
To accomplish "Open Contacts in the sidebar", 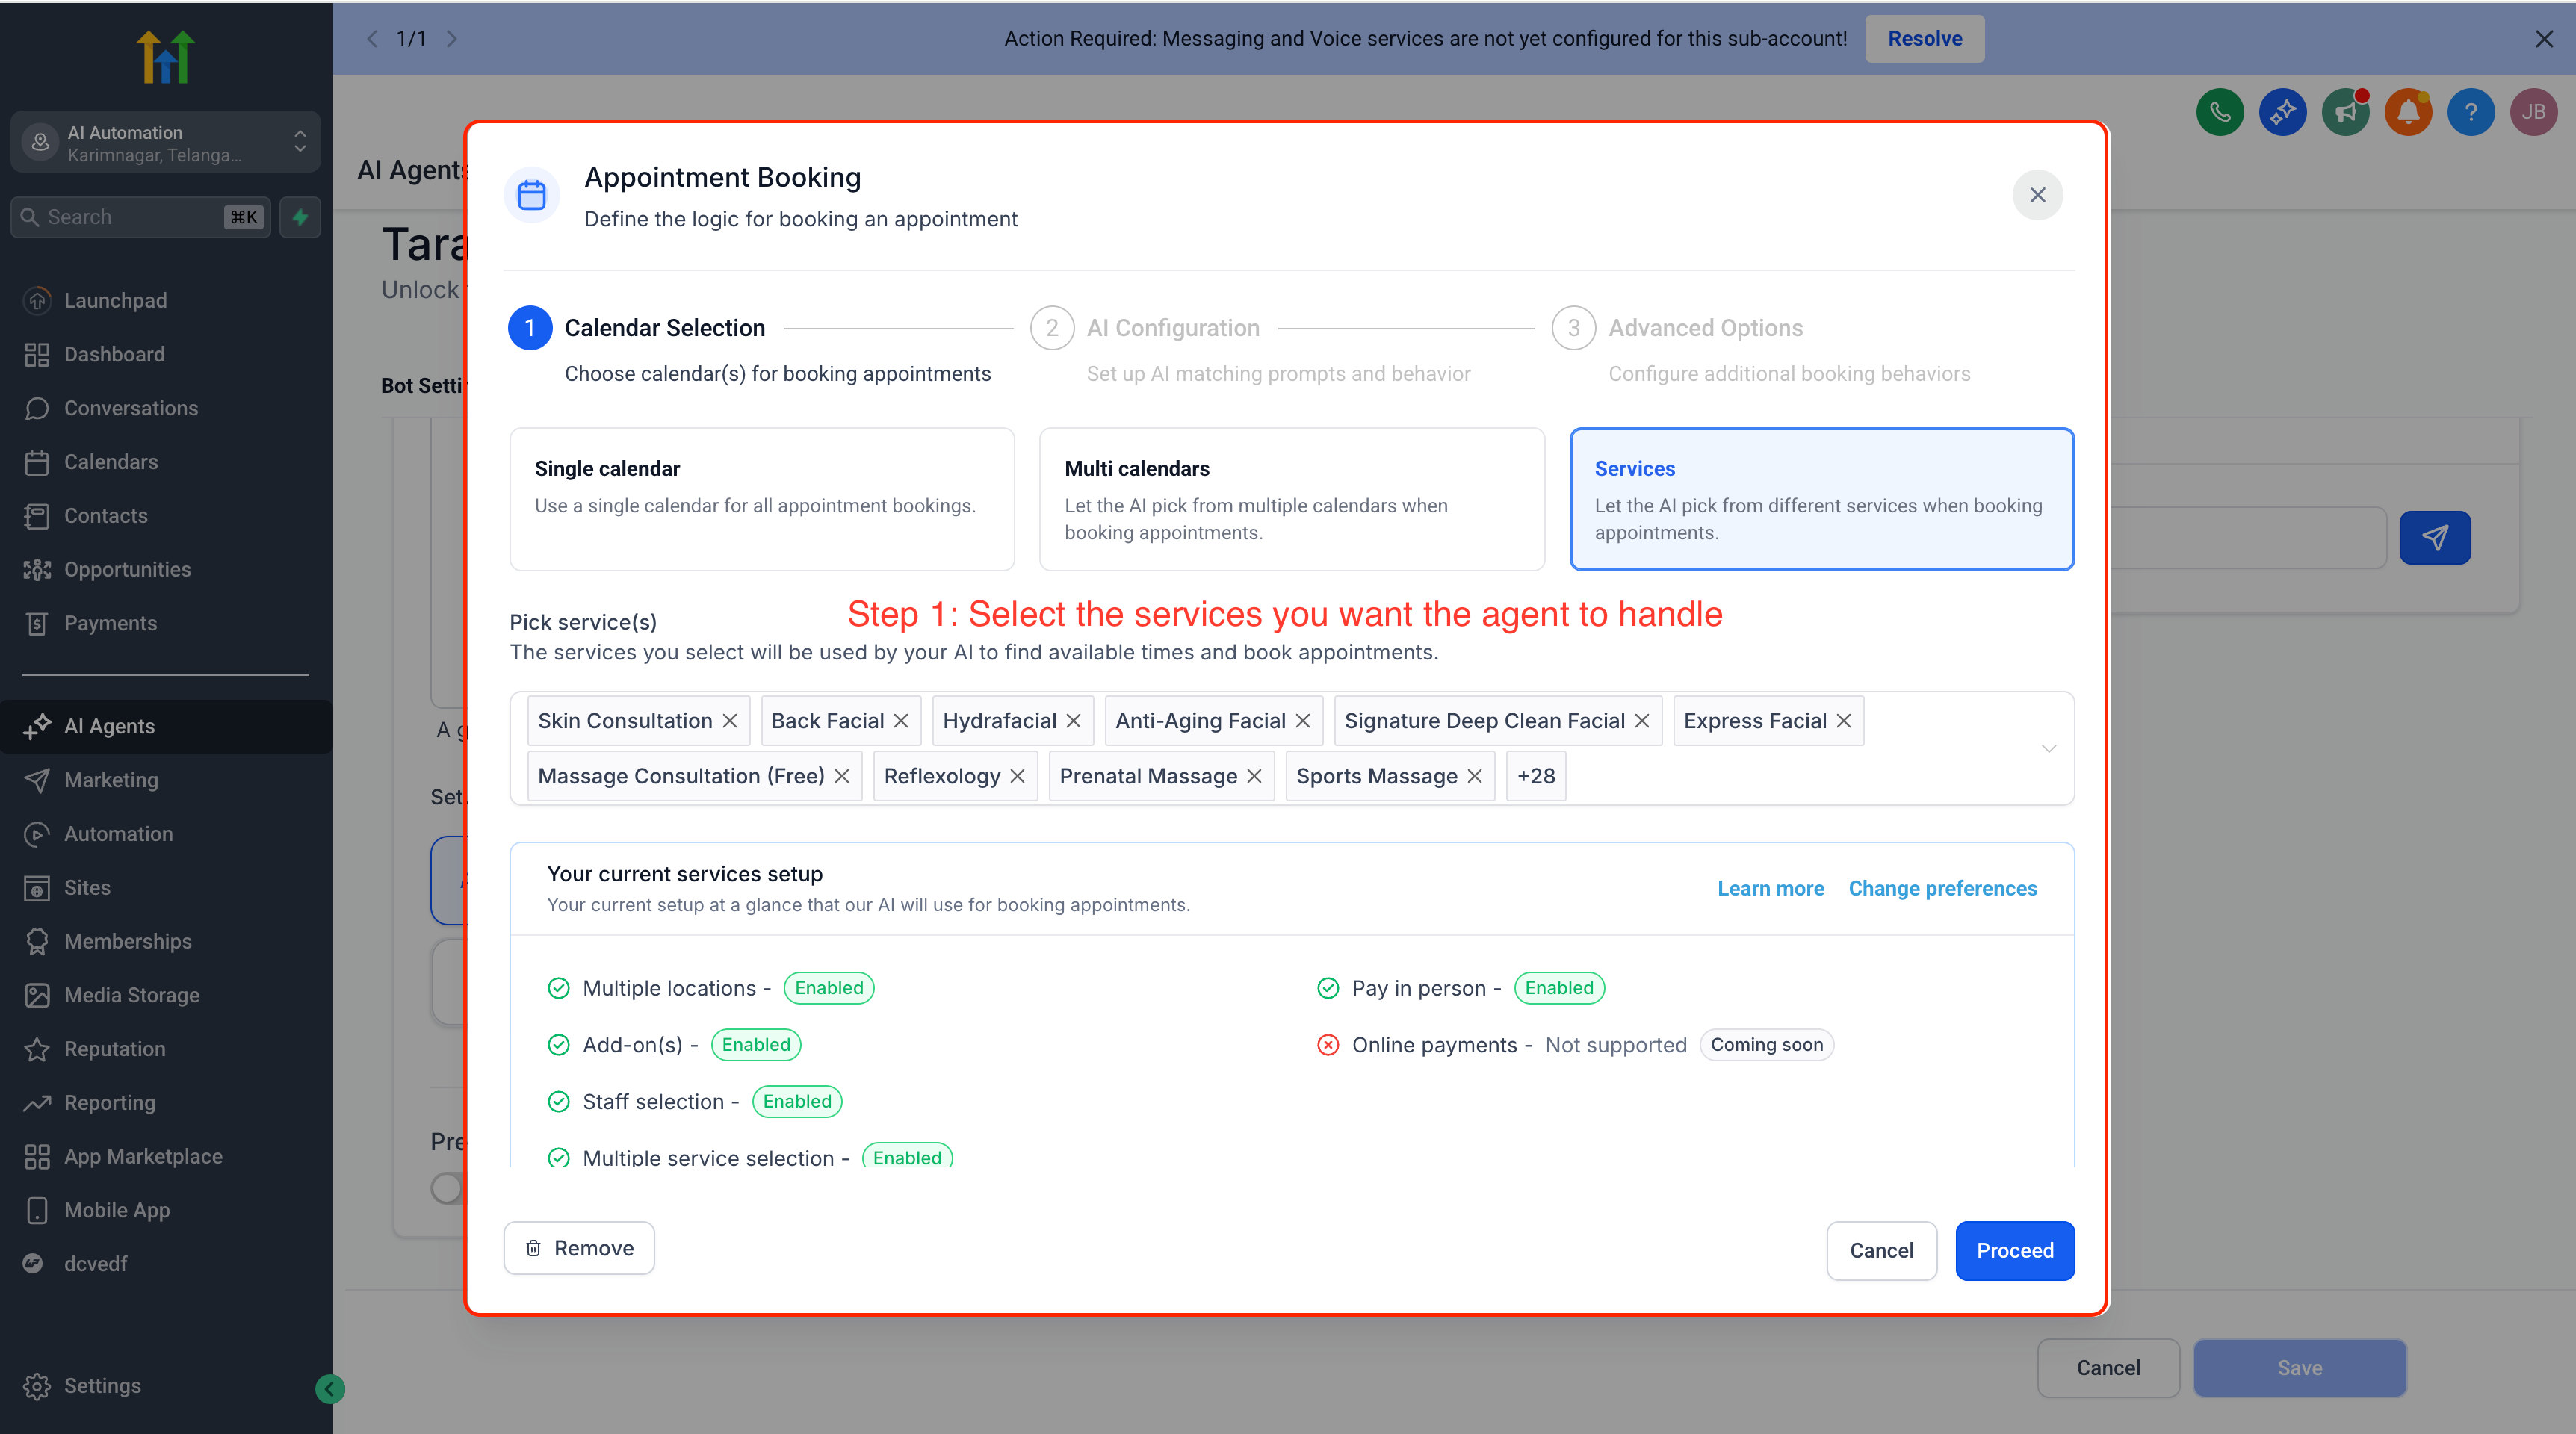I will point(166,516).
